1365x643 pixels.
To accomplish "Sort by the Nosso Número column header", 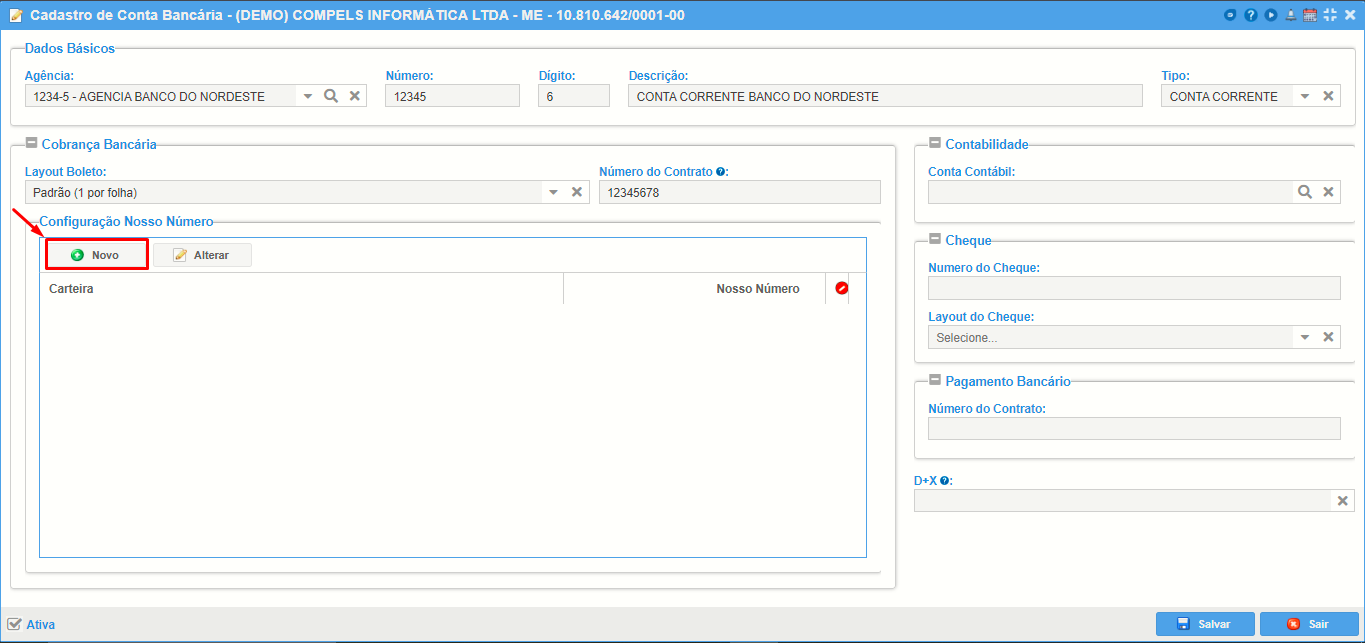I will 694,288.
